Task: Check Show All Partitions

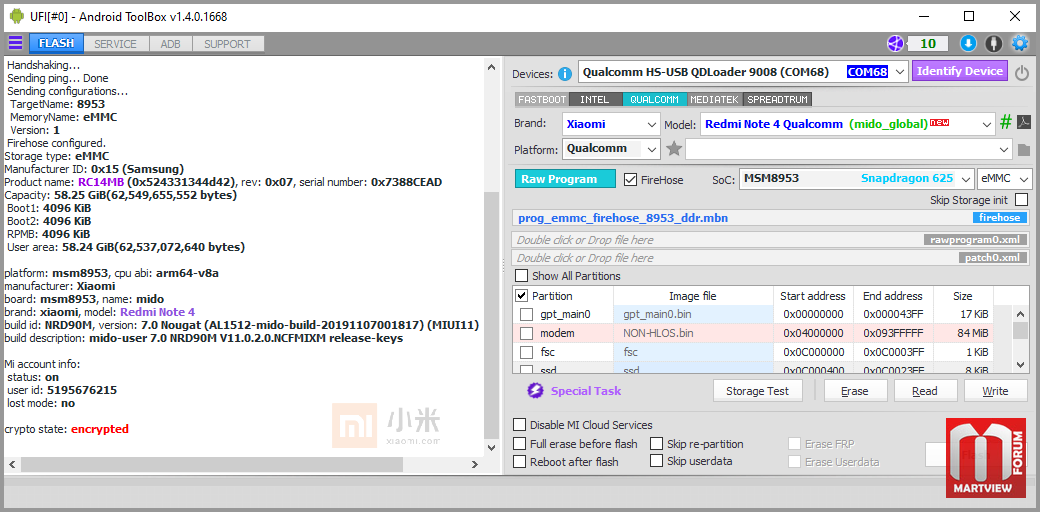Action: (522, 276)
